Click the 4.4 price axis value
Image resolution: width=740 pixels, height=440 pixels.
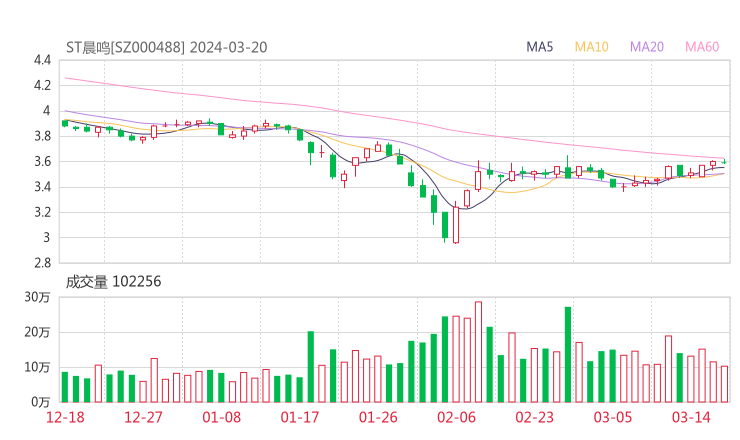point(42,60)
